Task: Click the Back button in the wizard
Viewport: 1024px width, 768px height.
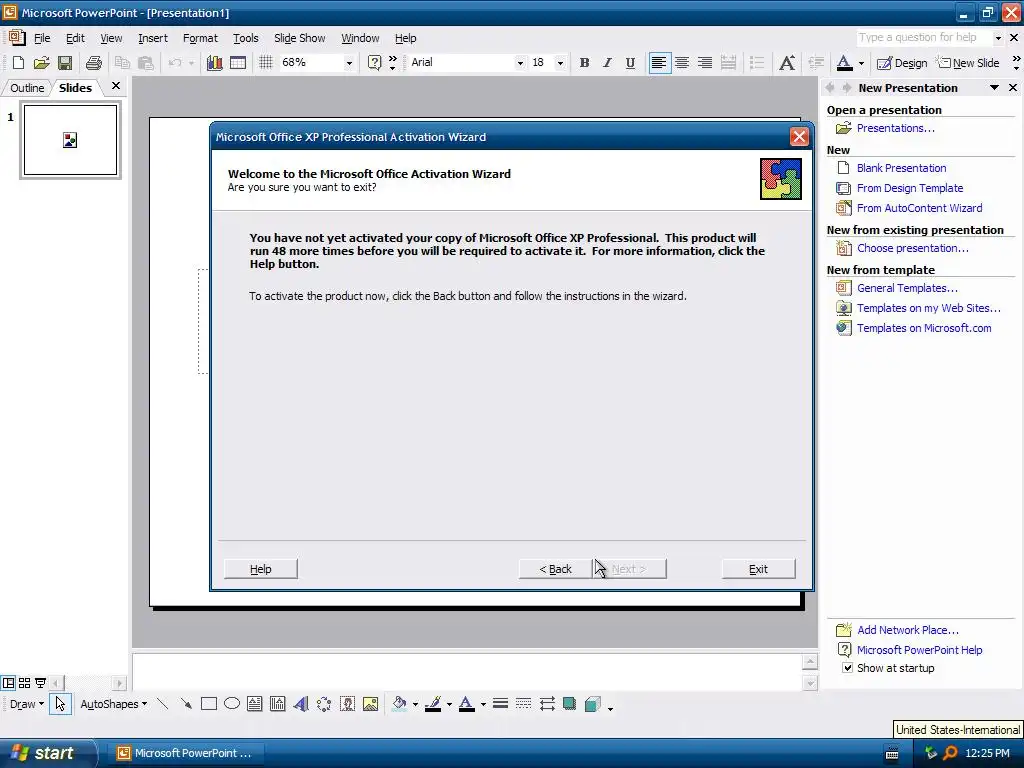Action: point(556,569)
